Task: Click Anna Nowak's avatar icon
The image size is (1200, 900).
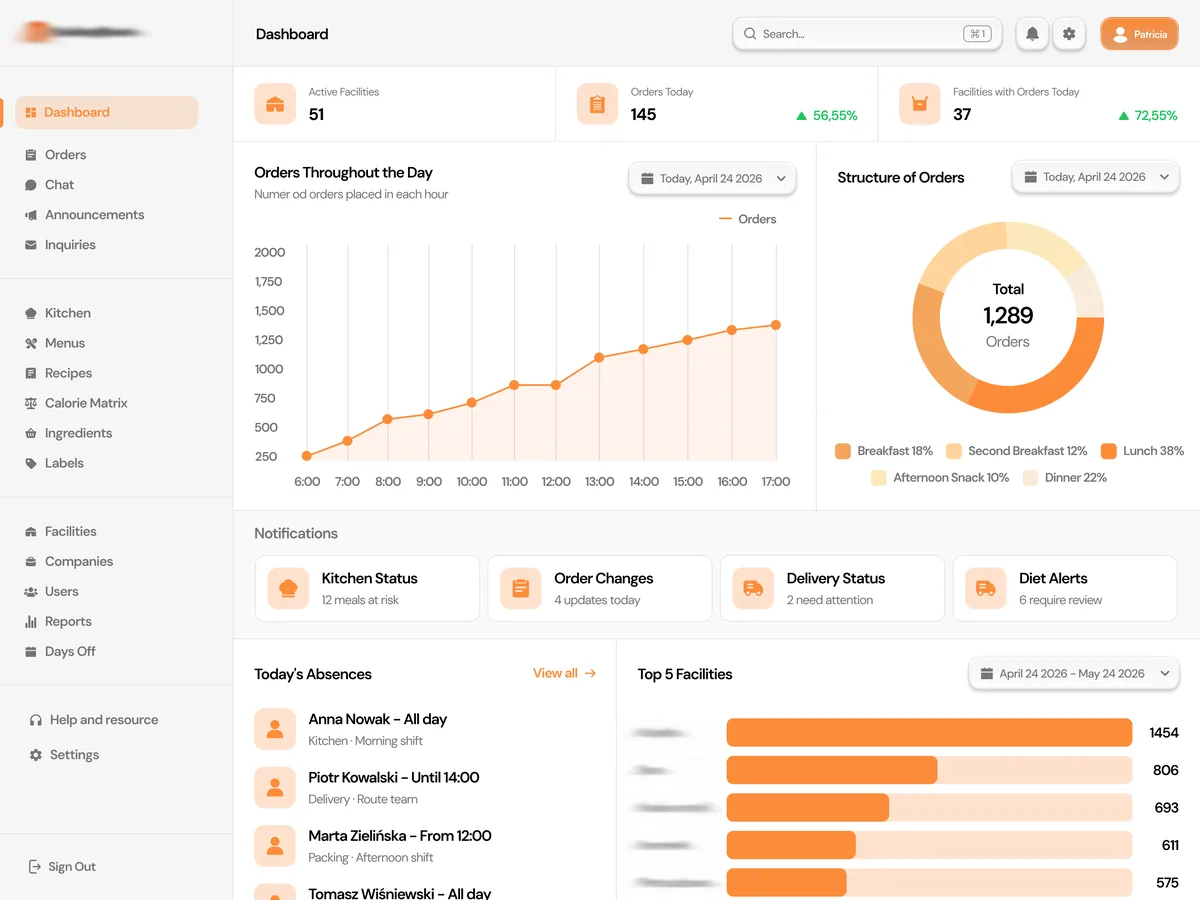Action: pyautogui.click(x=275, y=729)
